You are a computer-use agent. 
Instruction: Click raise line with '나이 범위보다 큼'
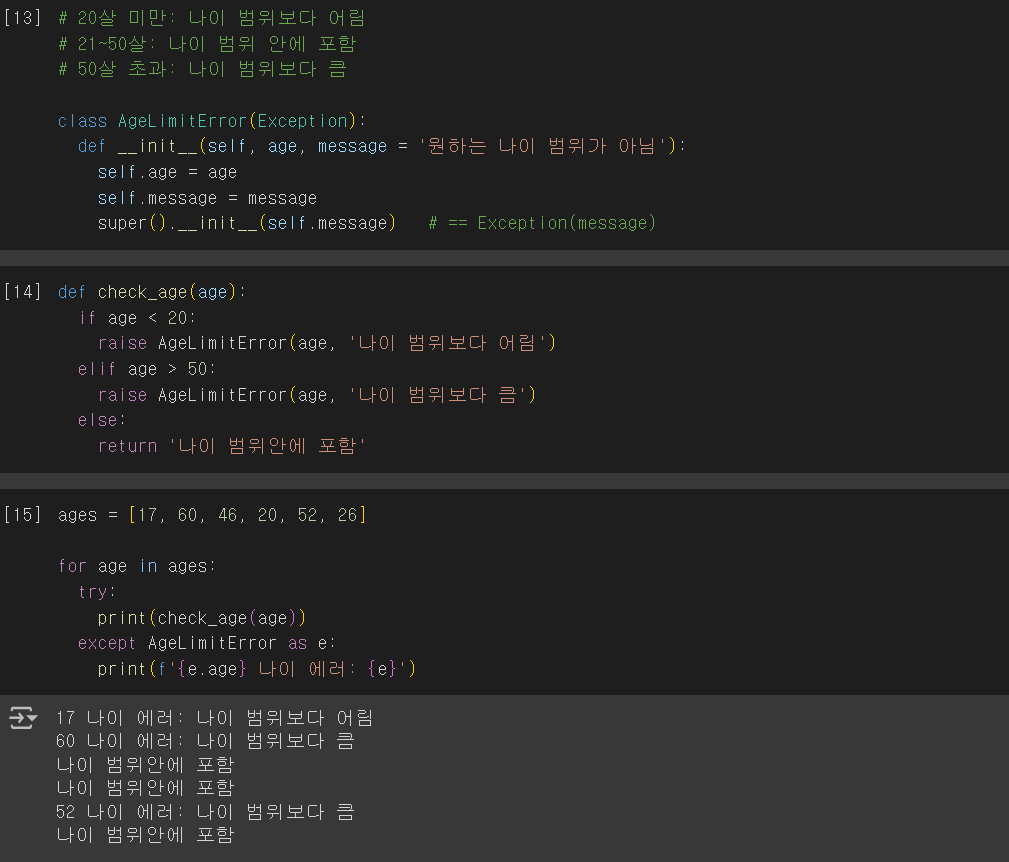point(317,394)
